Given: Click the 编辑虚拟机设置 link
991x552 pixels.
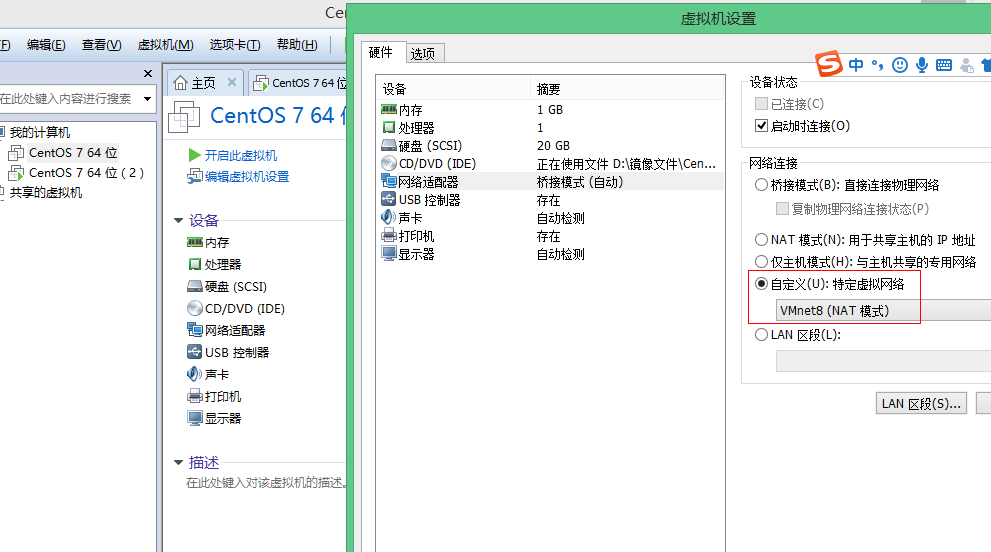Looking at the screenshot, I should (246, 176).
